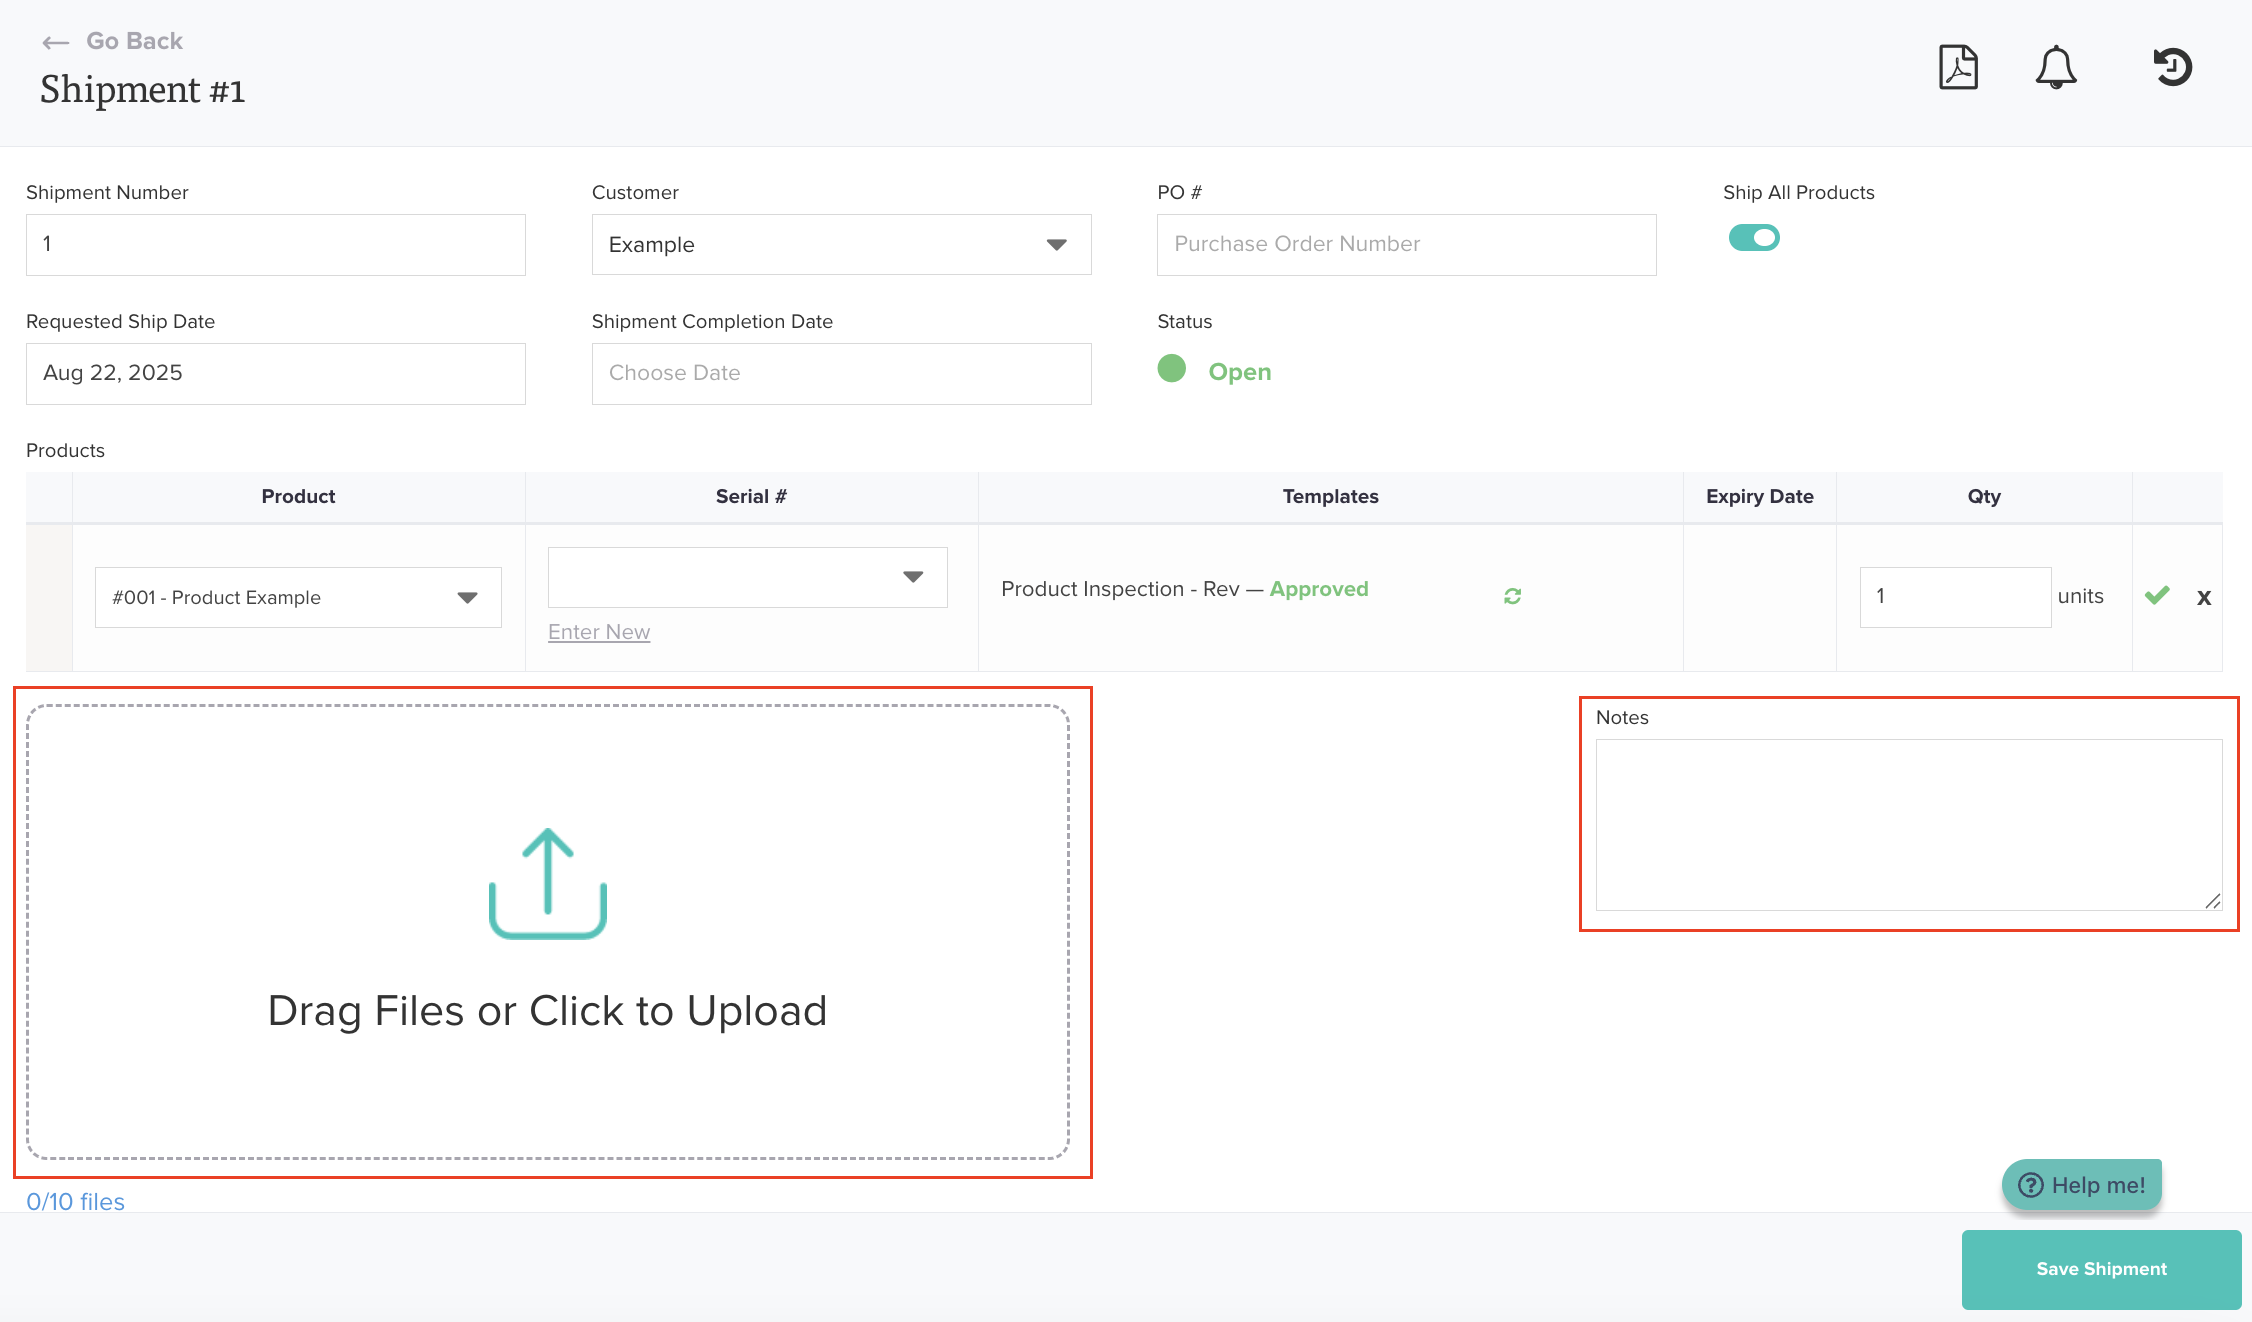Open the Shipment Completion Date picker
The height and width of the screenshot is (1322, 2252).
[x=841, y=374]
